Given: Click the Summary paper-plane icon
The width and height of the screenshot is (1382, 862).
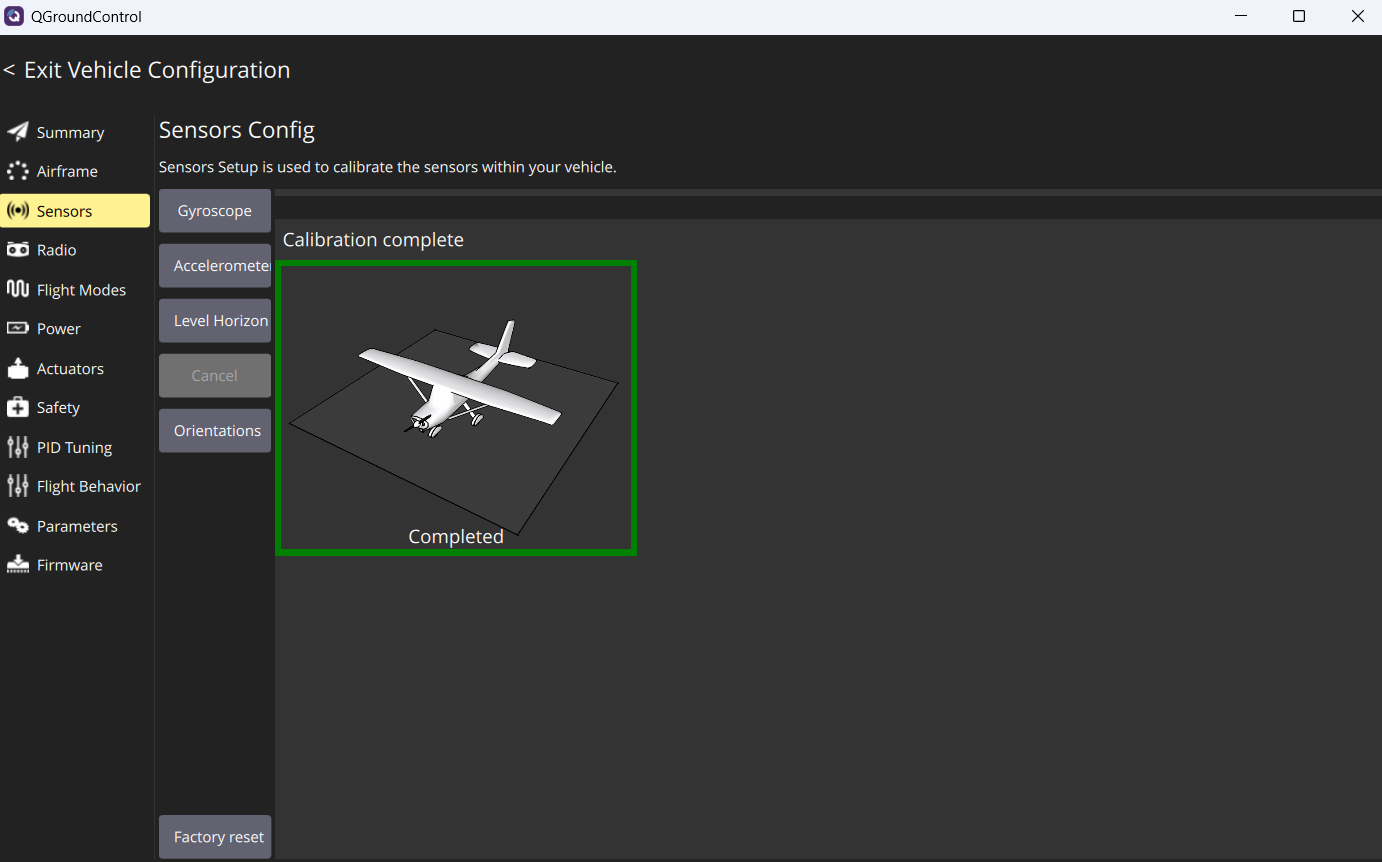Looking at the screenshot, I should (18, 132).
